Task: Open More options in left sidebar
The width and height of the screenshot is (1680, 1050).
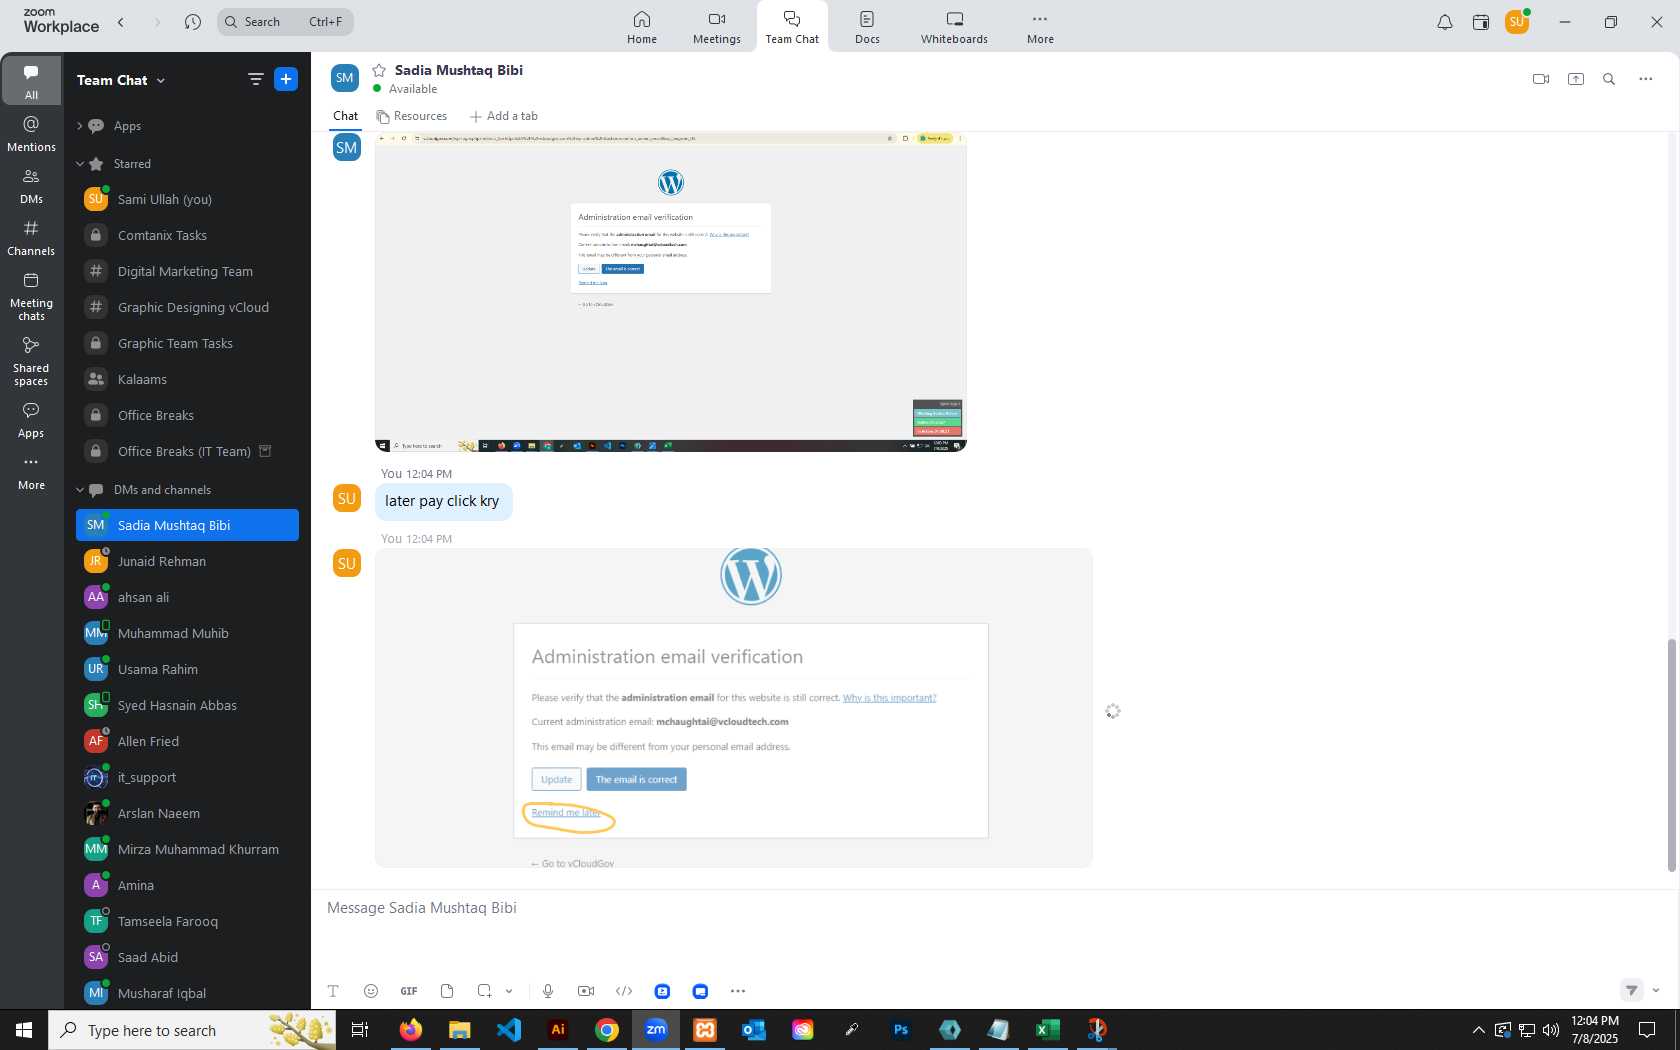Action: (31, 473)
